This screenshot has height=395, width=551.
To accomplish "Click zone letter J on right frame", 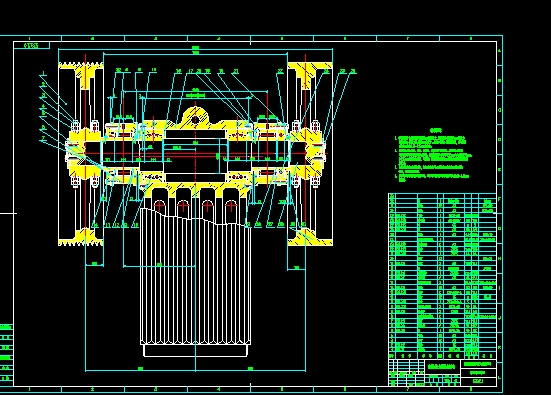I will 500,318.
